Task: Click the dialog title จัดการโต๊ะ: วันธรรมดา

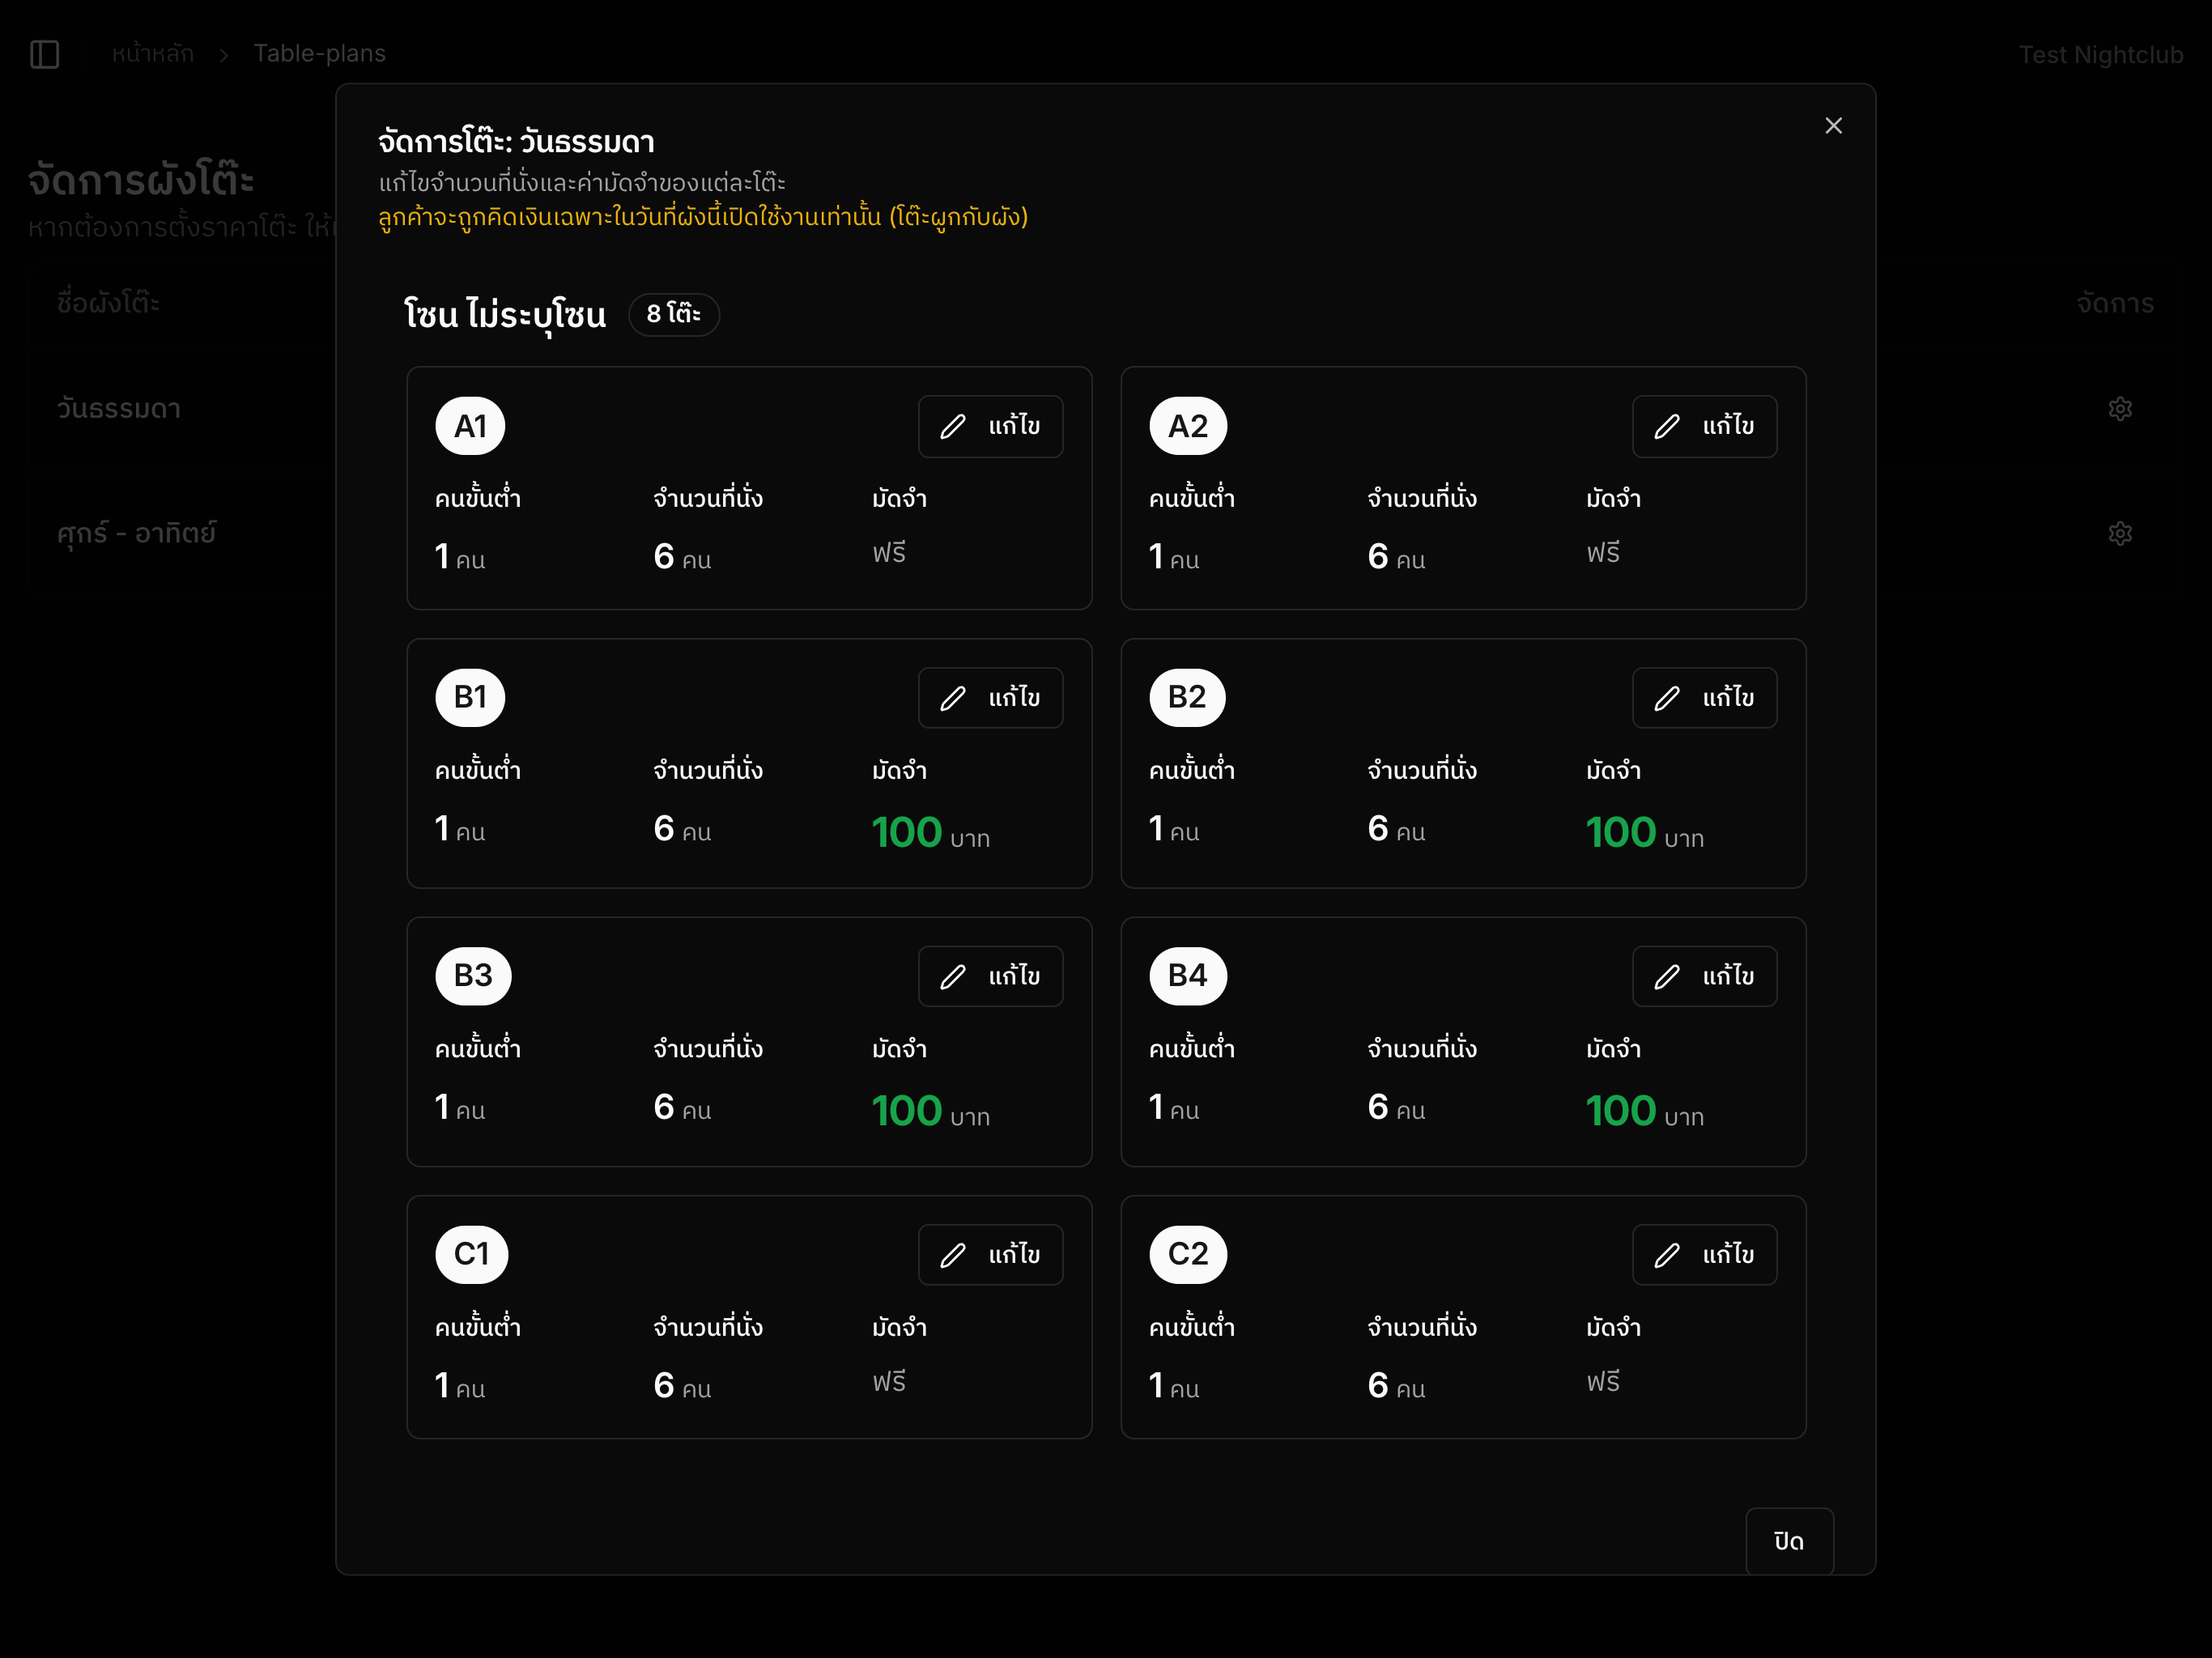Action: click(x=516, y=142)
